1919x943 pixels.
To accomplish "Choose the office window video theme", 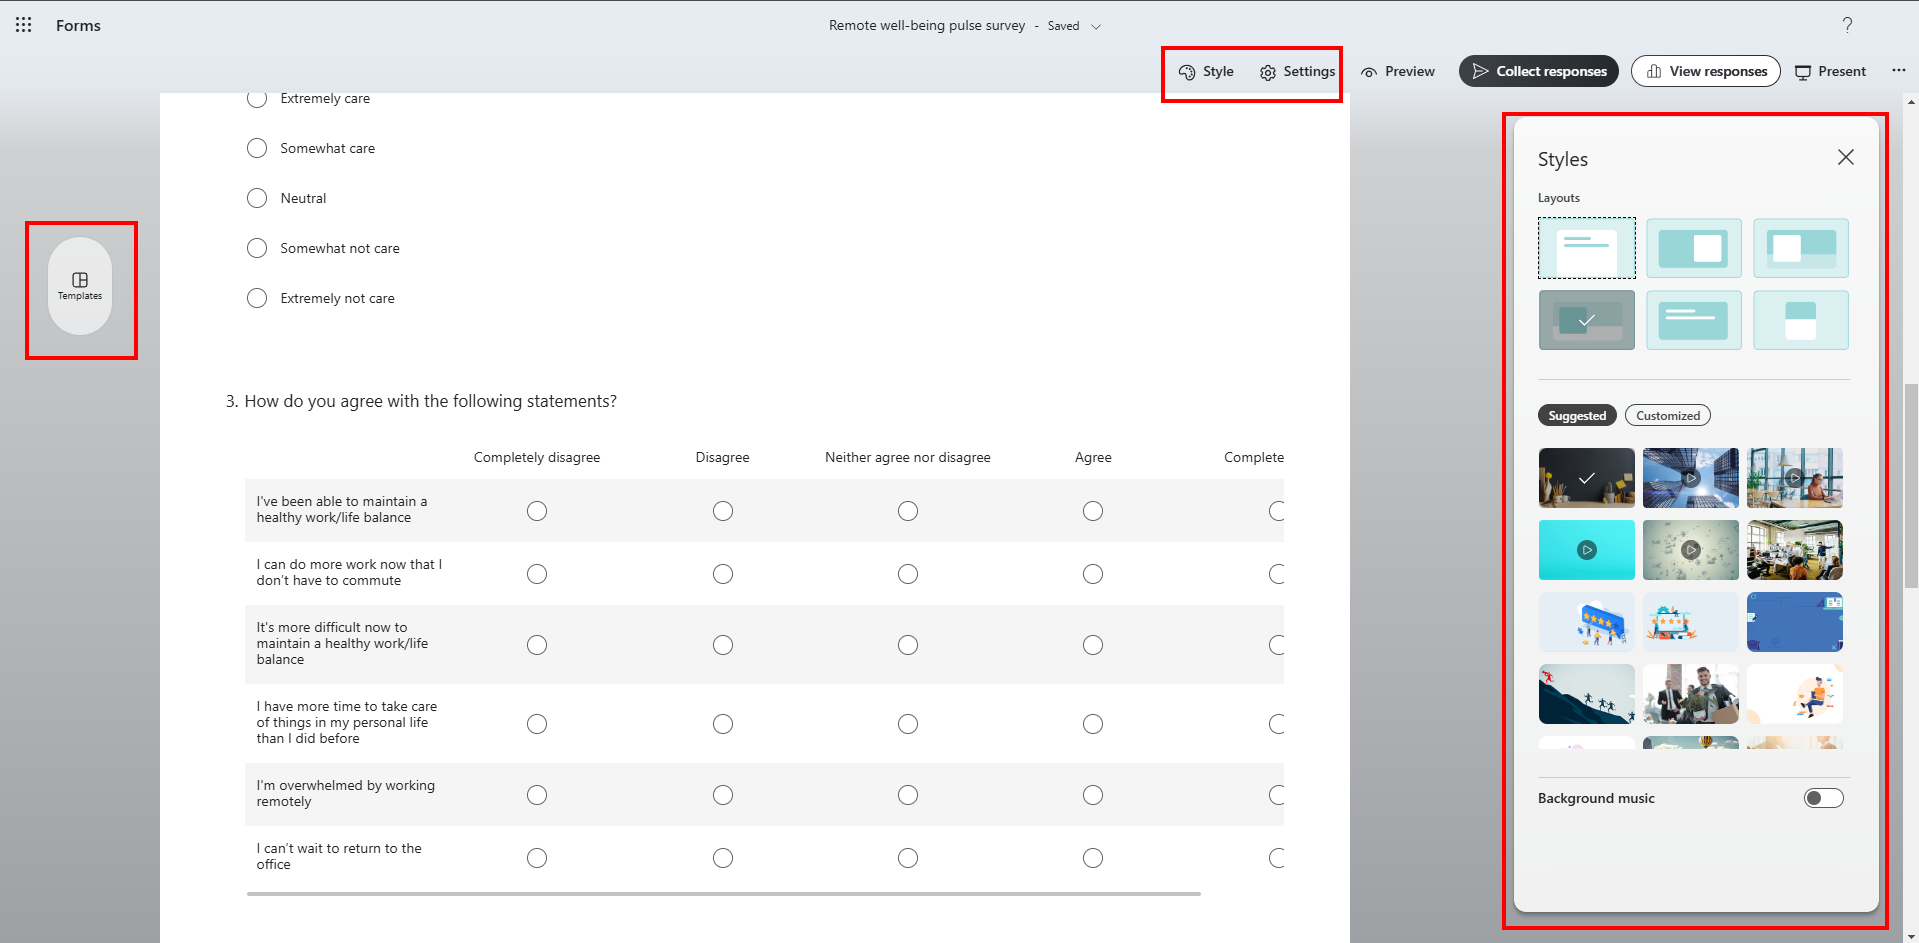I will 1795,478.
